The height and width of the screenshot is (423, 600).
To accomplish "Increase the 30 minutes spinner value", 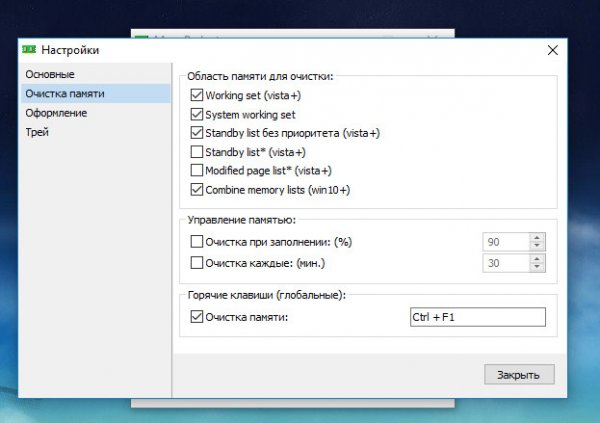I will coord(537,258).
